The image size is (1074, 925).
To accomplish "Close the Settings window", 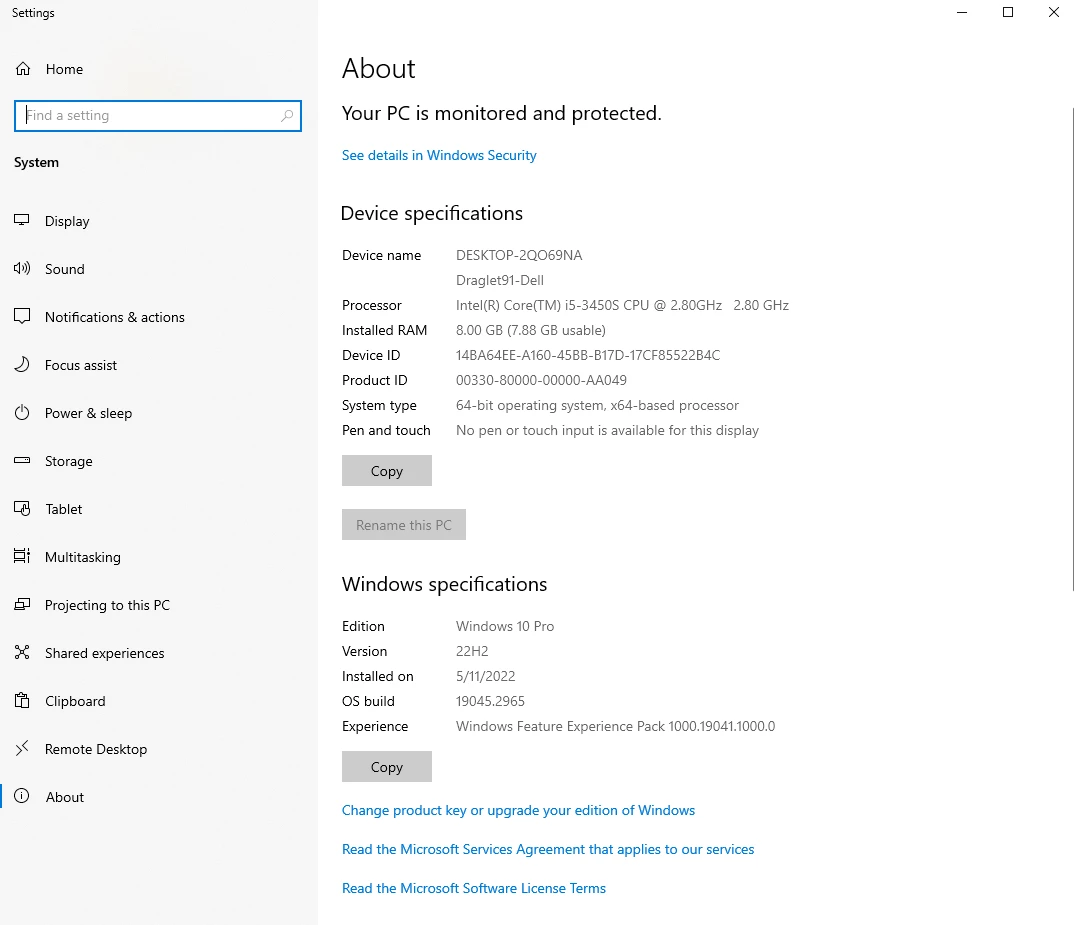I will 1053,12.
